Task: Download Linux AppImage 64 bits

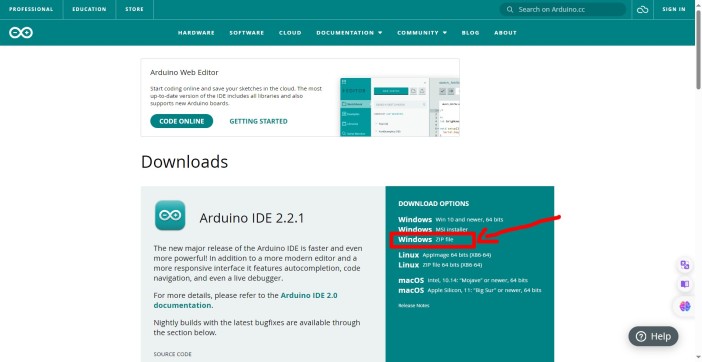Action: pos(445,255)
